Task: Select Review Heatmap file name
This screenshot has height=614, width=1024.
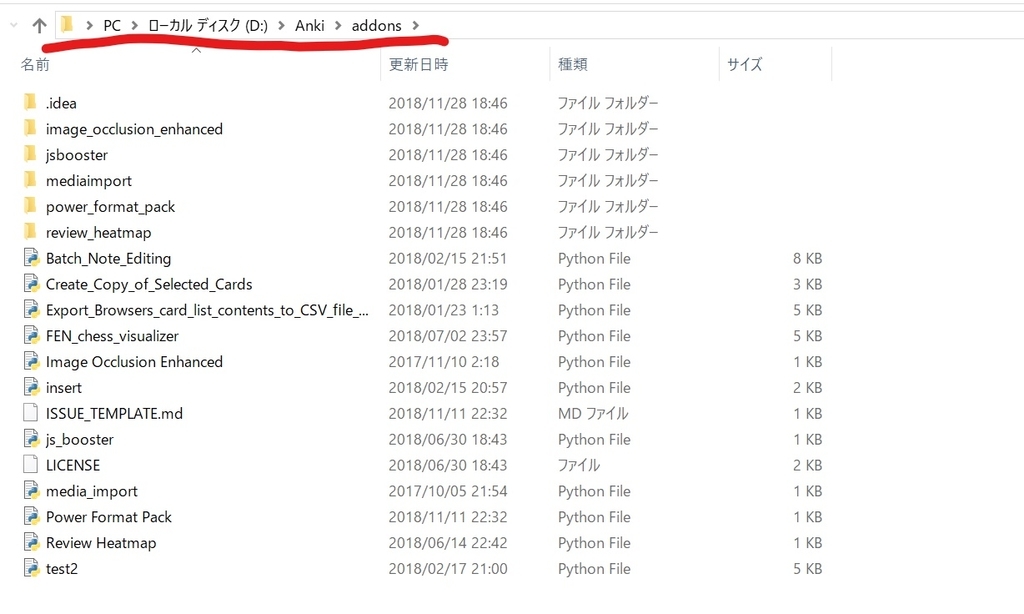Action: click(101, 543)
